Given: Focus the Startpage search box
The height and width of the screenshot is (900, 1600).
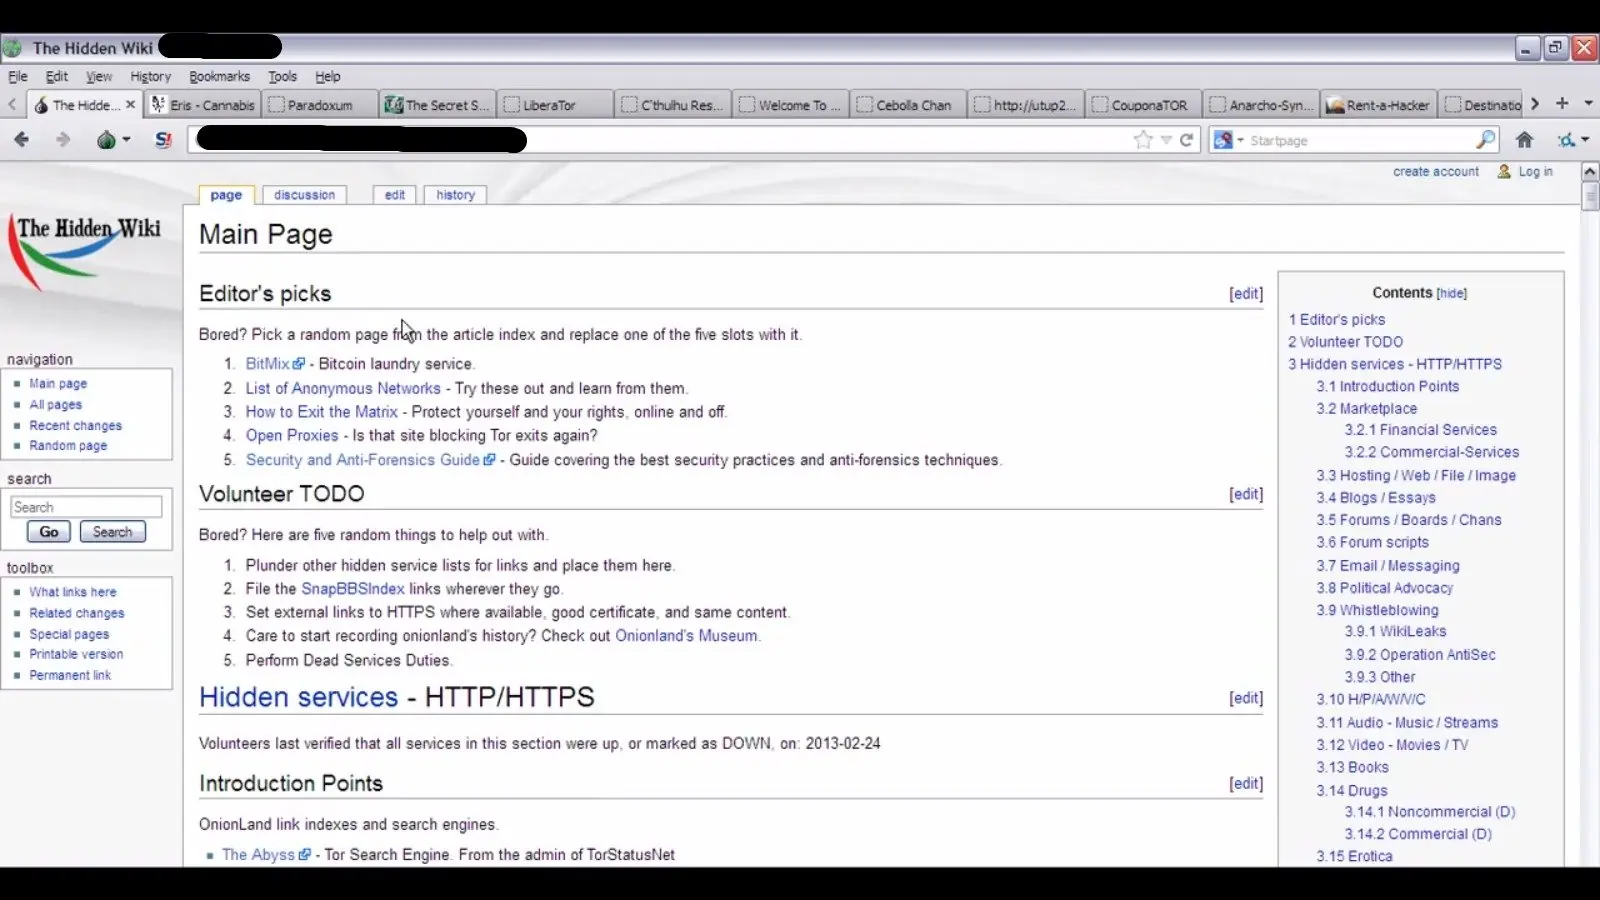Looking at the screenshot, I should point(1358,140).
